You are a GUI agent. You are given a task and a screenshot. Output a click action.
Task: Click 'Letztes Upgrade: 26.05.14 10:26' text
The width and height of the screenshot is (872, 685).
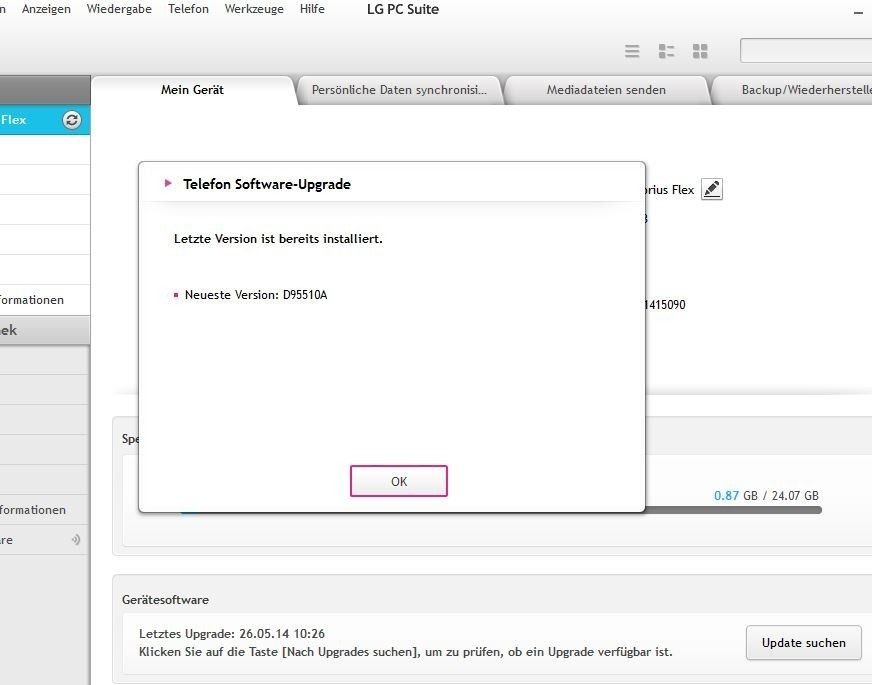[232, 633]
